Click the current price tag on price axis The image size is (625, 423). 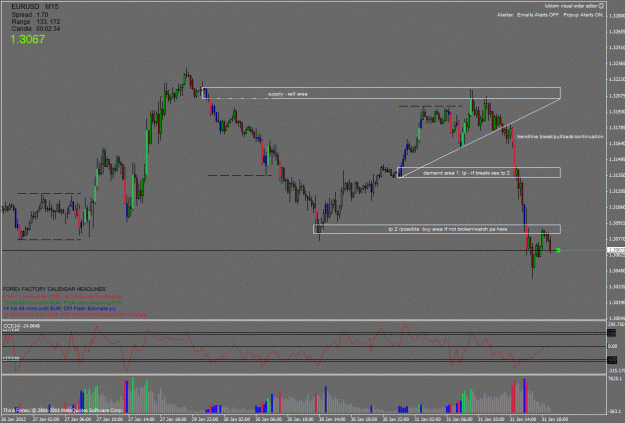point(616,250)
